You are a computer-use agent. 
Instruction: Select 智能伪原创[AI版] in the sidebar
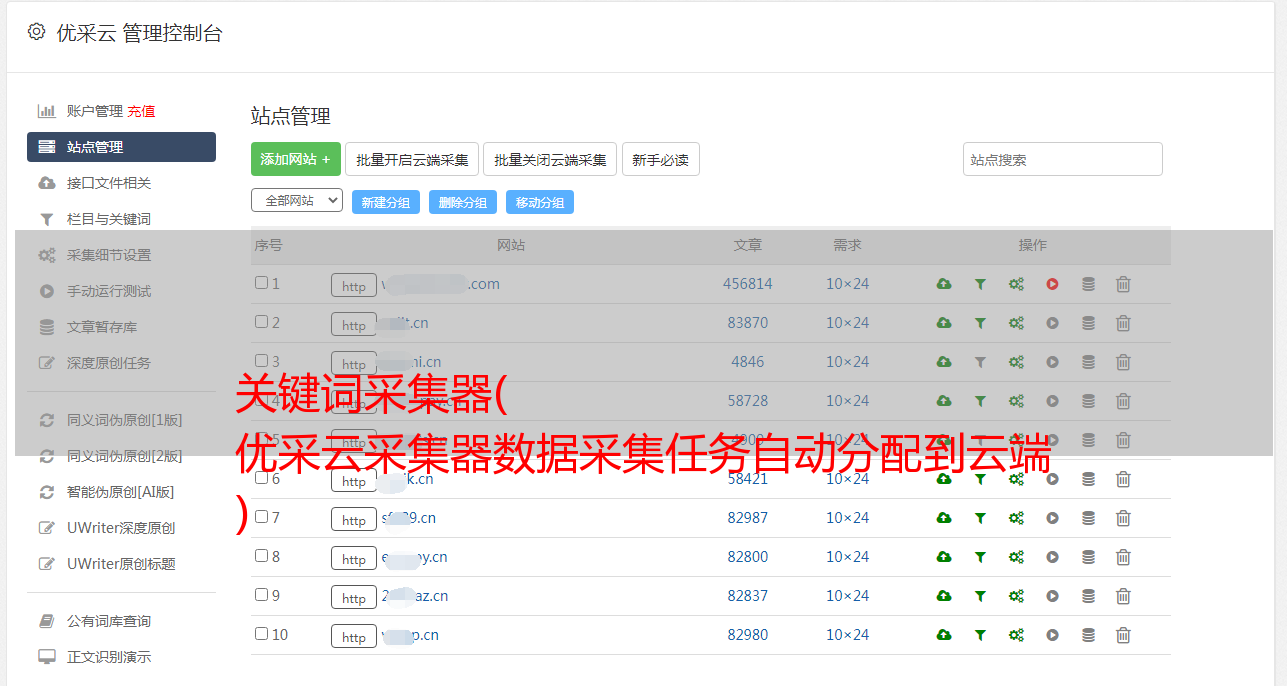point(121,492)
